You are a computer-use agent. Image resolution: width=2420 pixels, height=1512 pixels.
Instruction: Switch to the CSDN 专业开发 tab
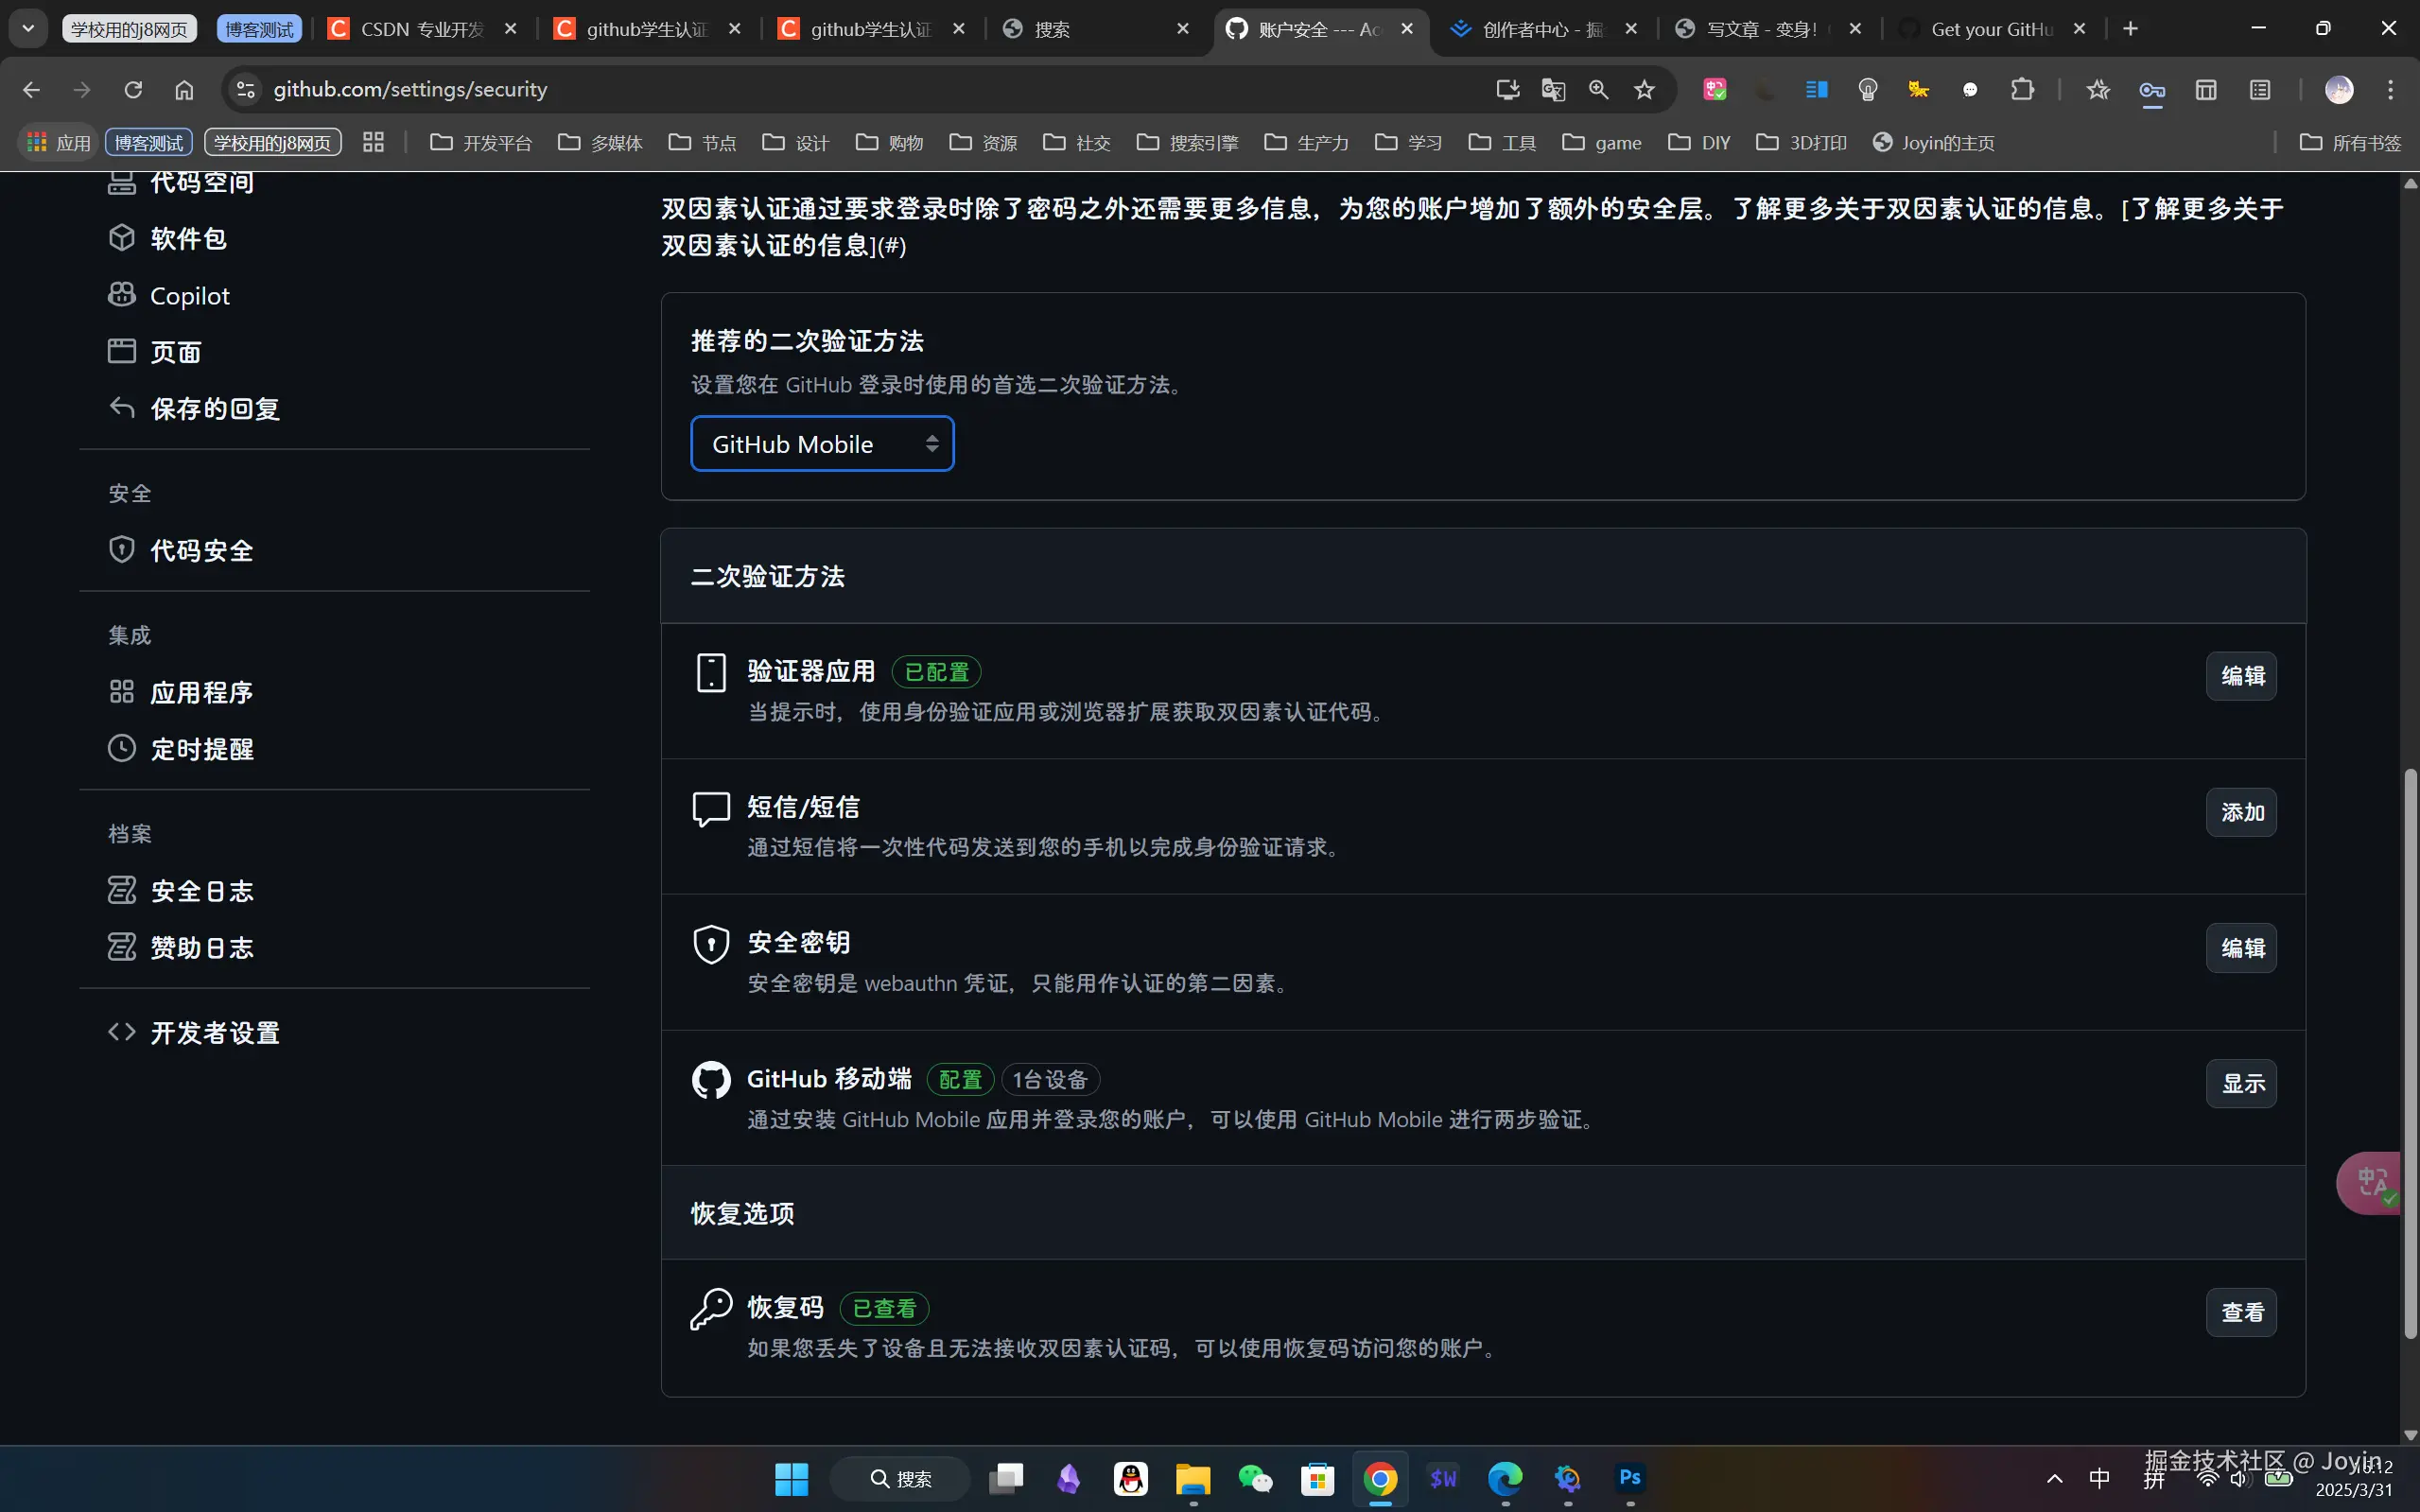coord(422,29)
